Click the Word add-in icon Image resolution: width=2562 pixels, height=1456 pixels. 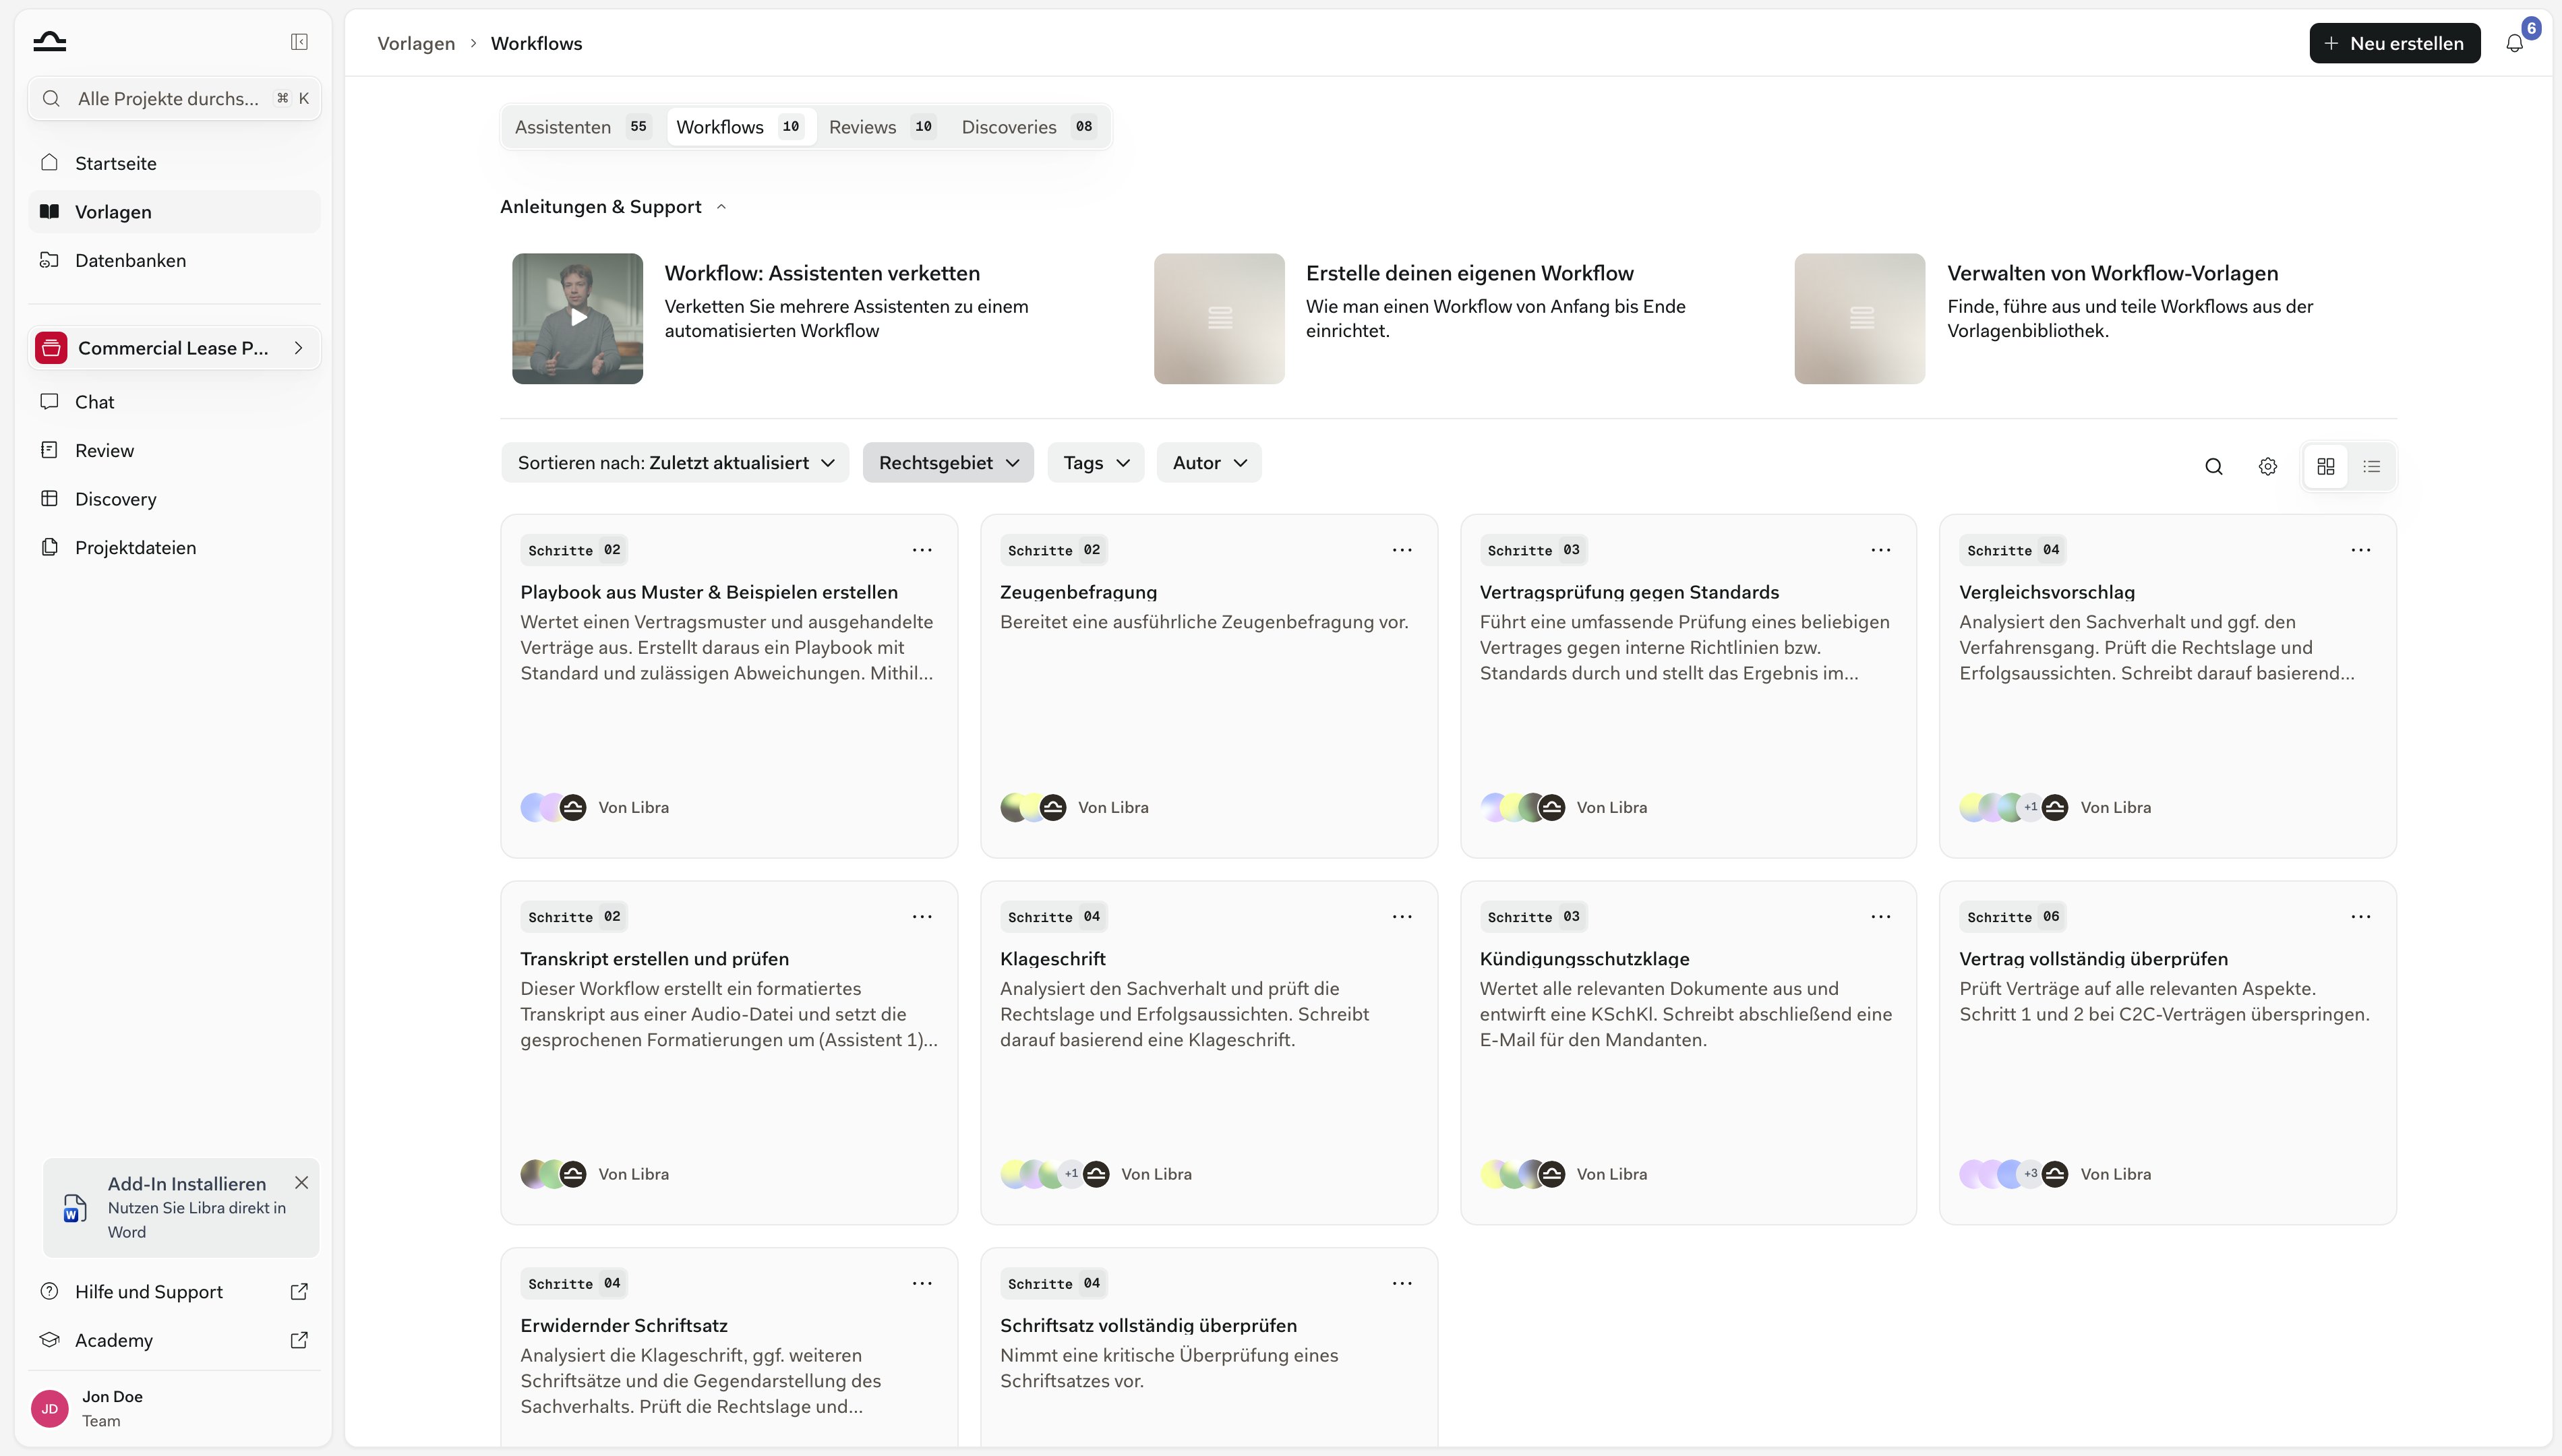click(x=75, y=1208)
